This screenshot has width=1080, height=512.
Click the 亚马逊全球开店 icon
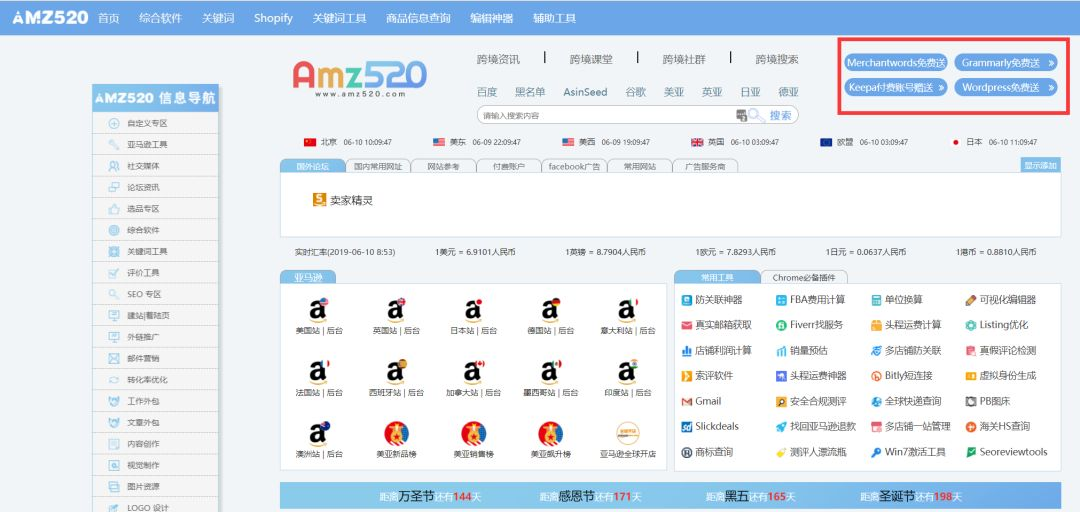click(x=627, y=433)
